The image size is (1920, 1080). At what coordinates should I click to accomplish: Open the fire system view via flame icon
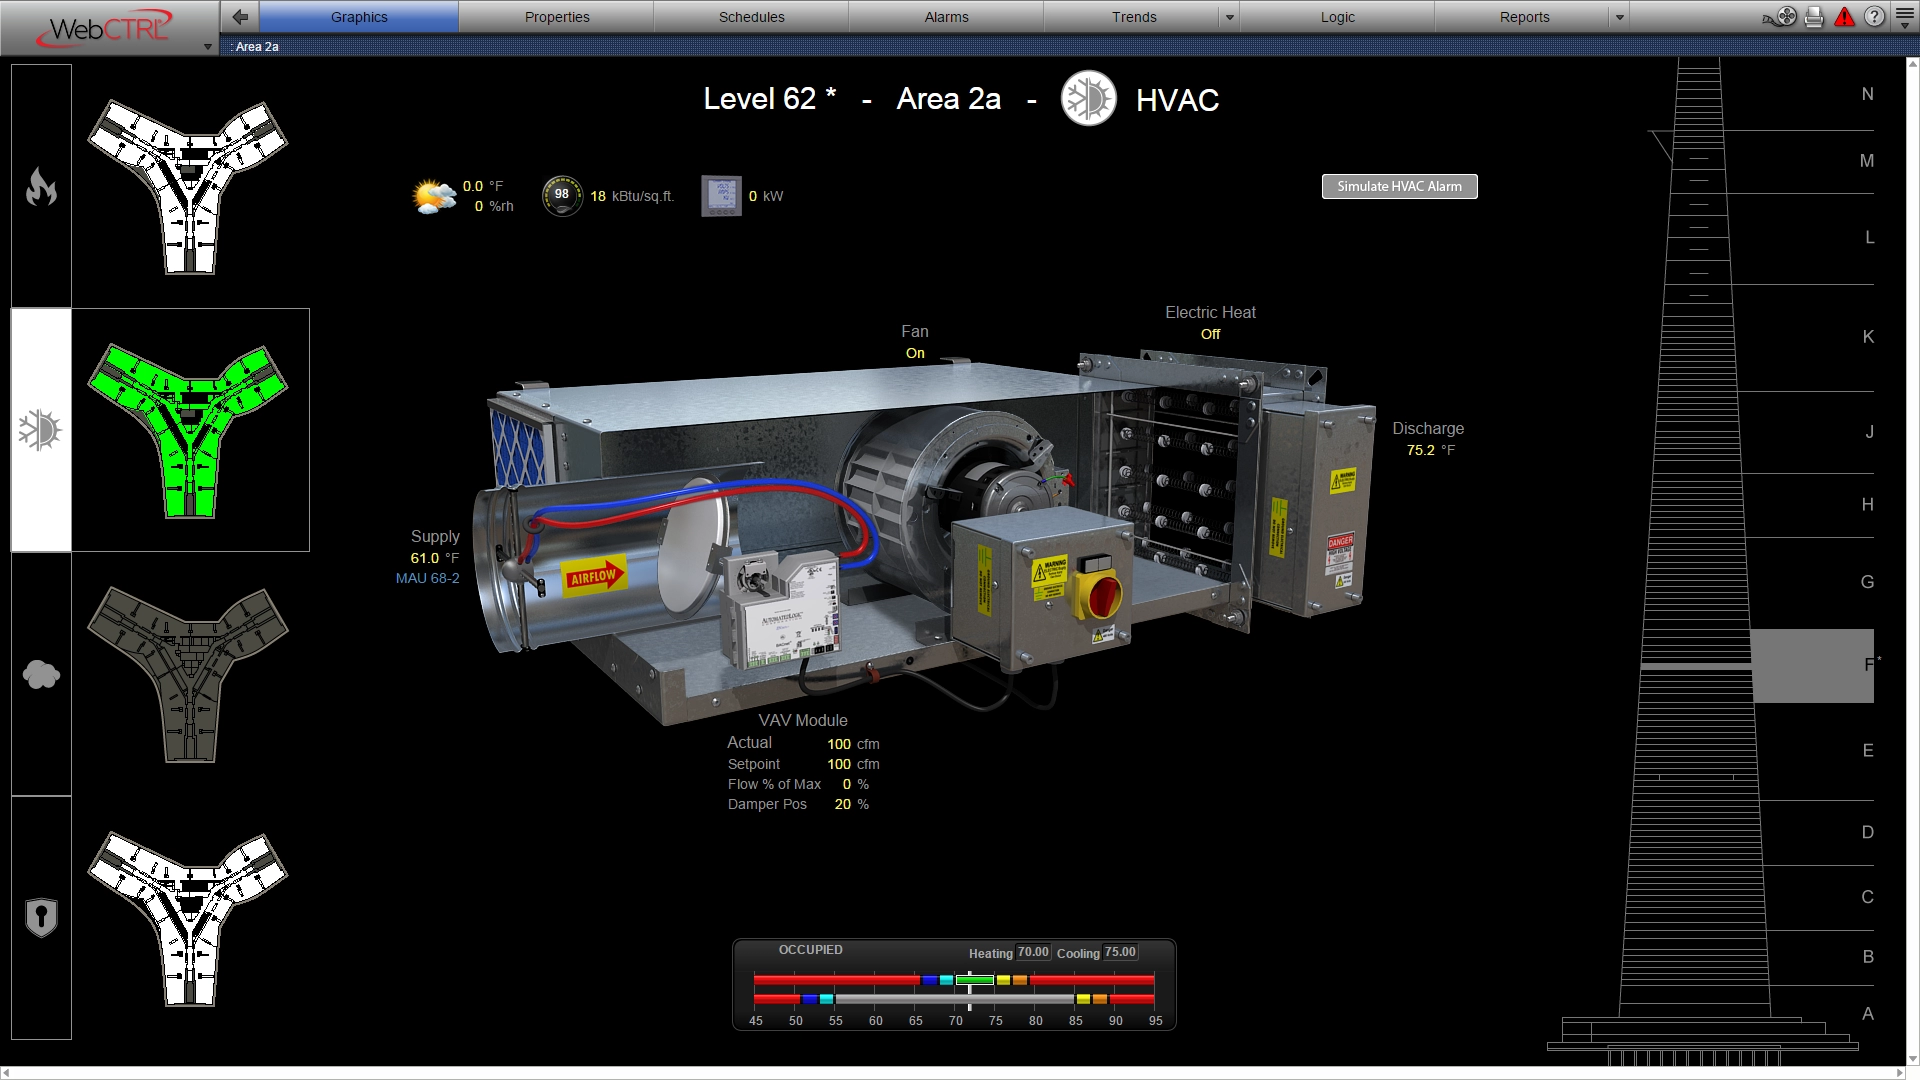click(x=40, y=184)
